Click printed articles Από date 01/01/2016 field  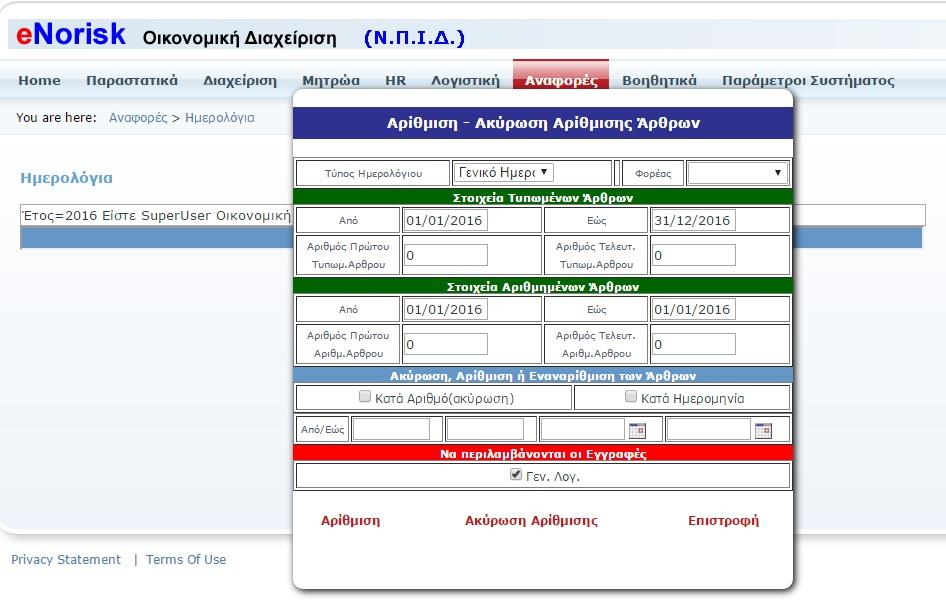point(445,220)
